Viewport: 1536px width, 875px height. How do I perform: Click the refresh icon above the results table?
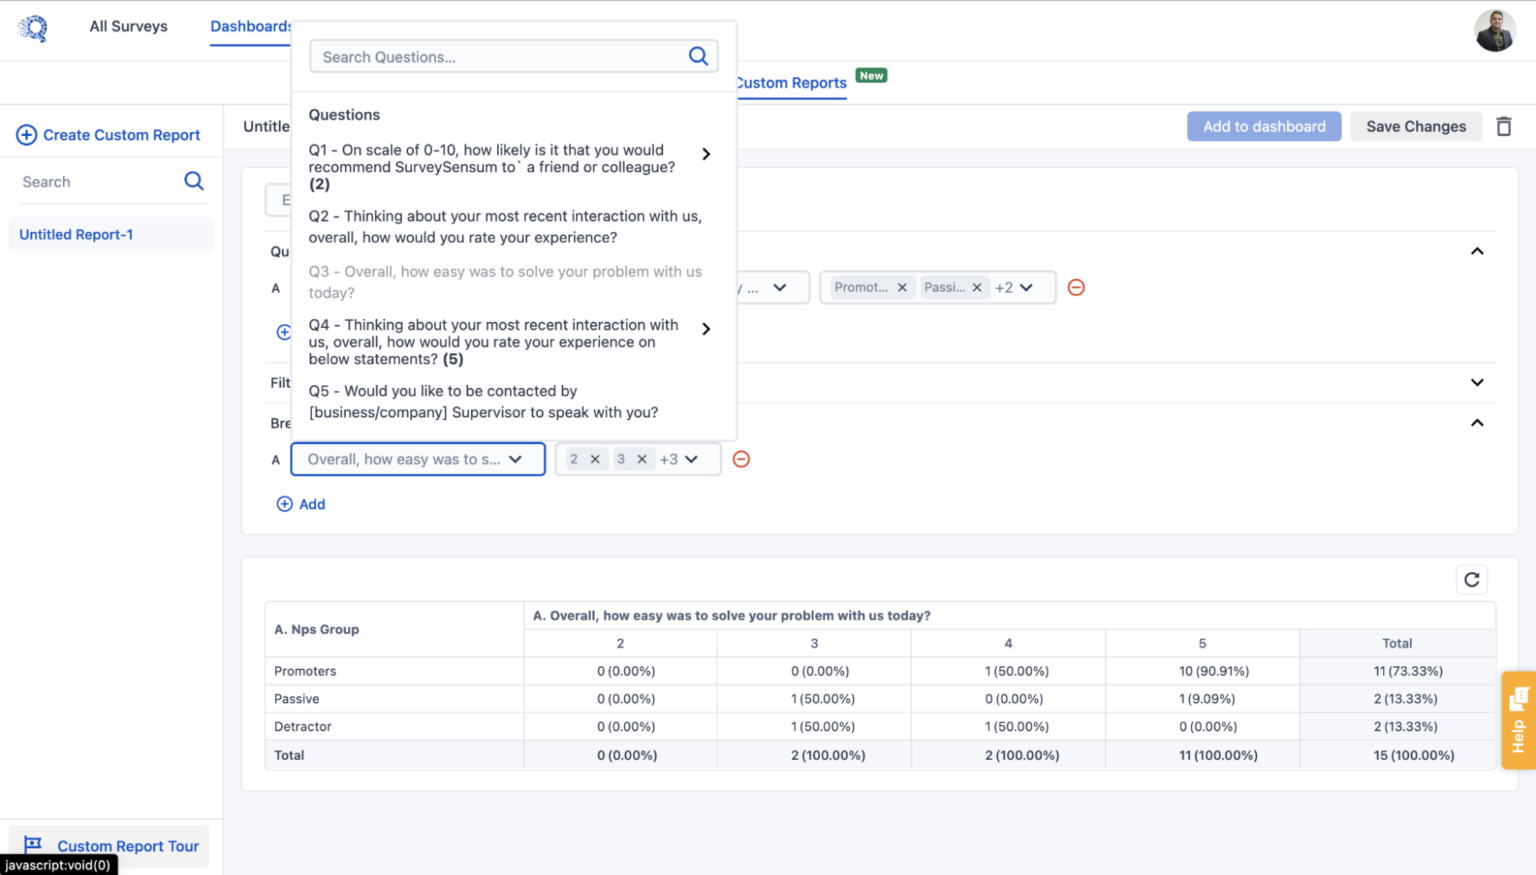pyautogui.click(x=1471, y=579)
